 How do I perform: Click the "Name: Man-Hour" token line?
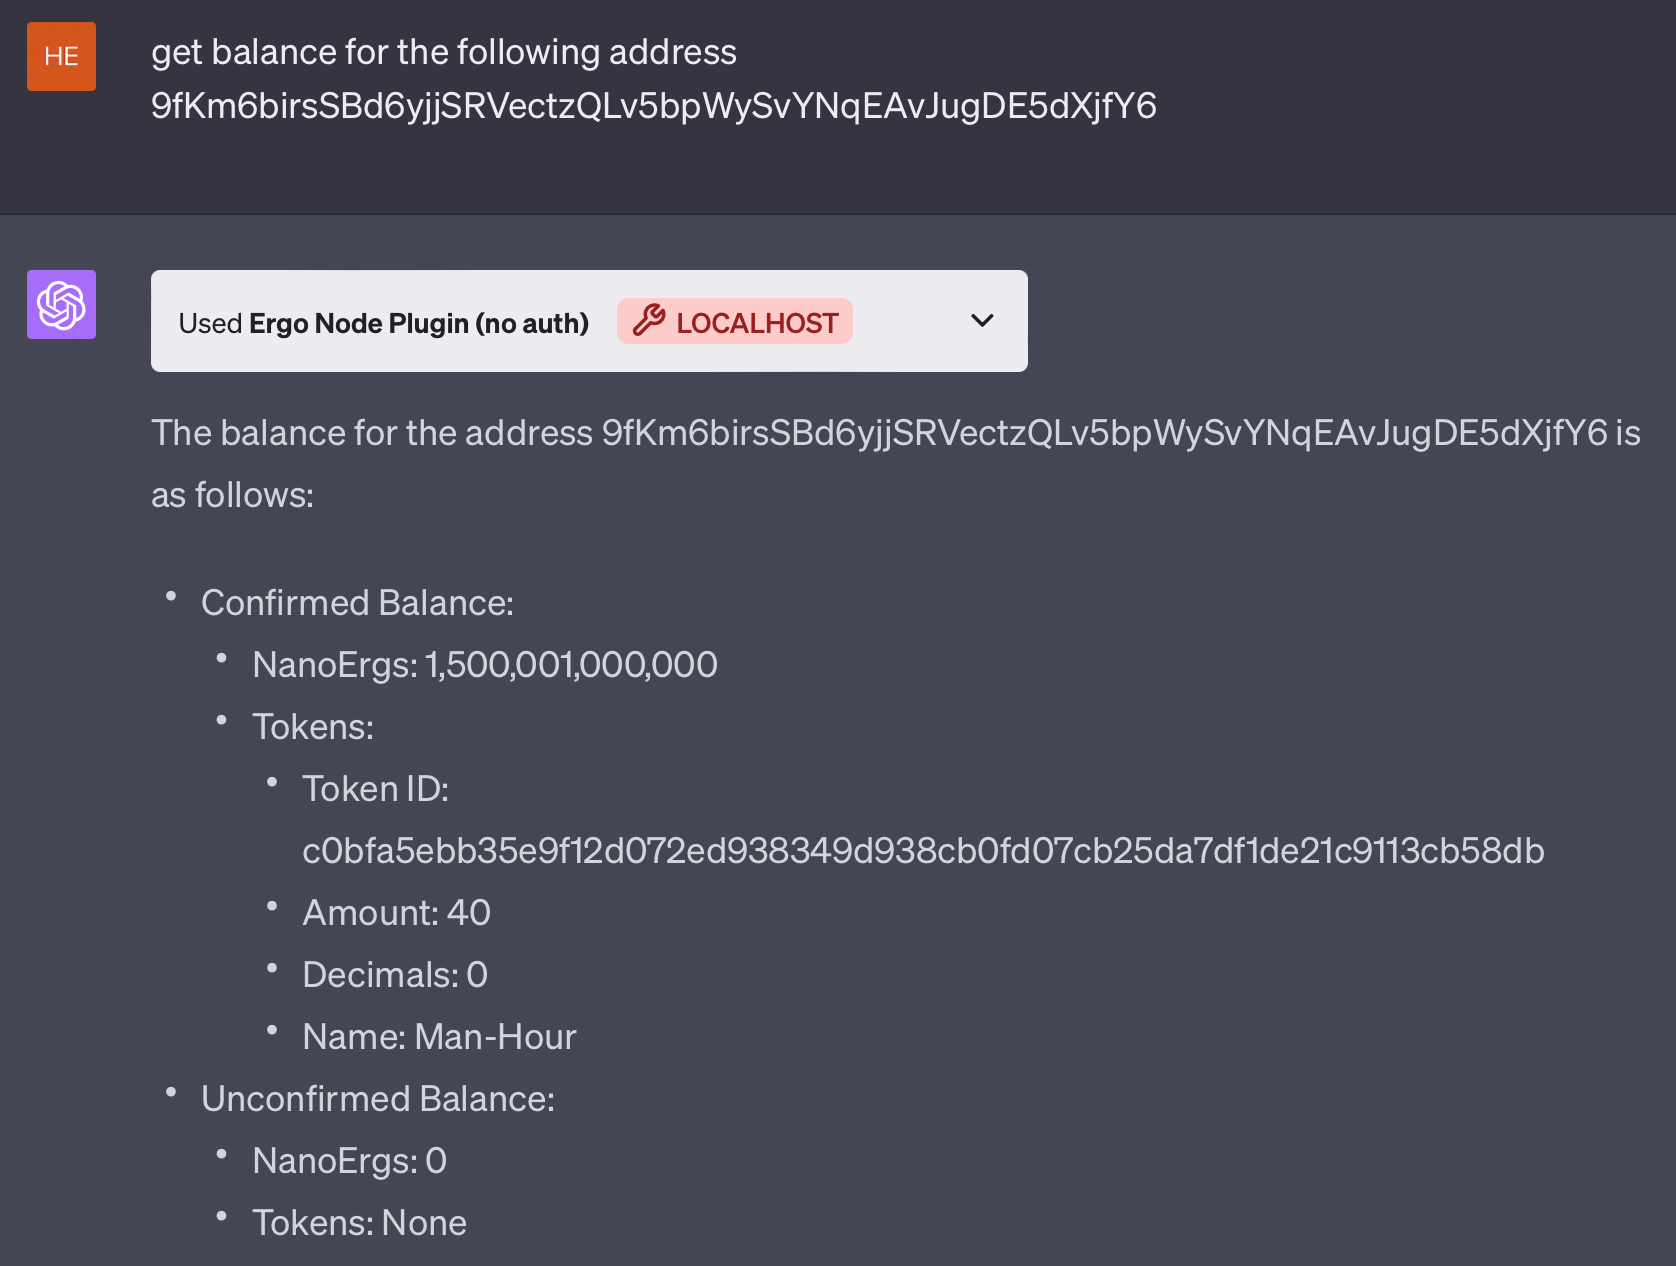[x=439, y=1037]
